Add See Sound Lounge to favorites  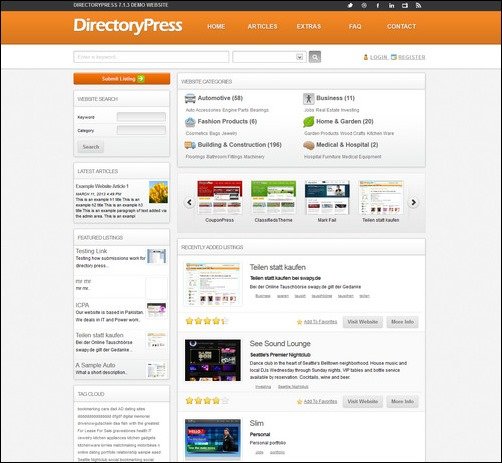pyautogui.click(x=320, y=402)
